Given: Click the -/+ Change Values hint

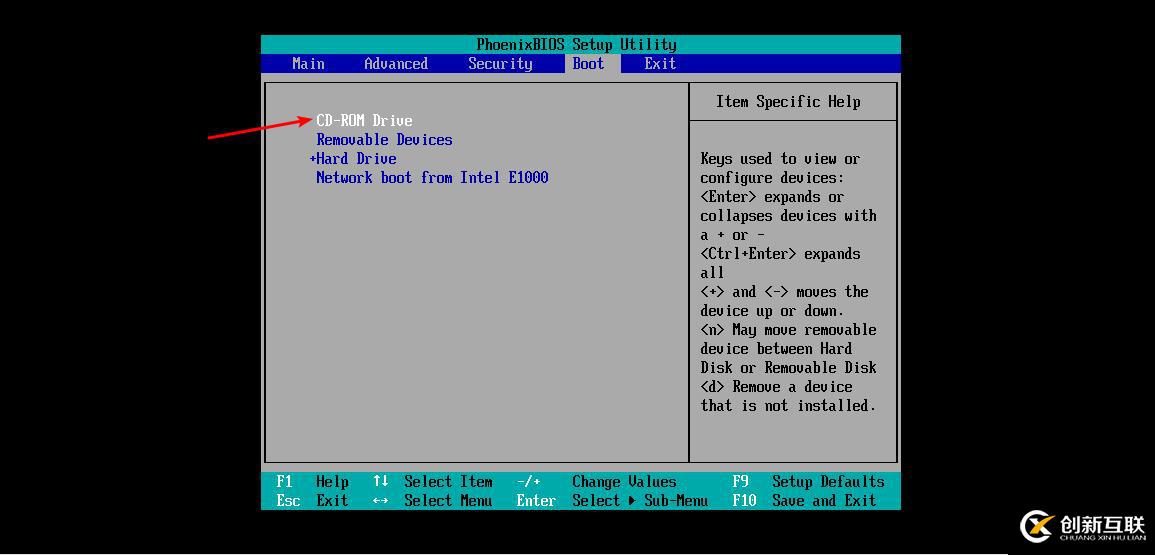Looking at the screenshot, I should (596, 482).
